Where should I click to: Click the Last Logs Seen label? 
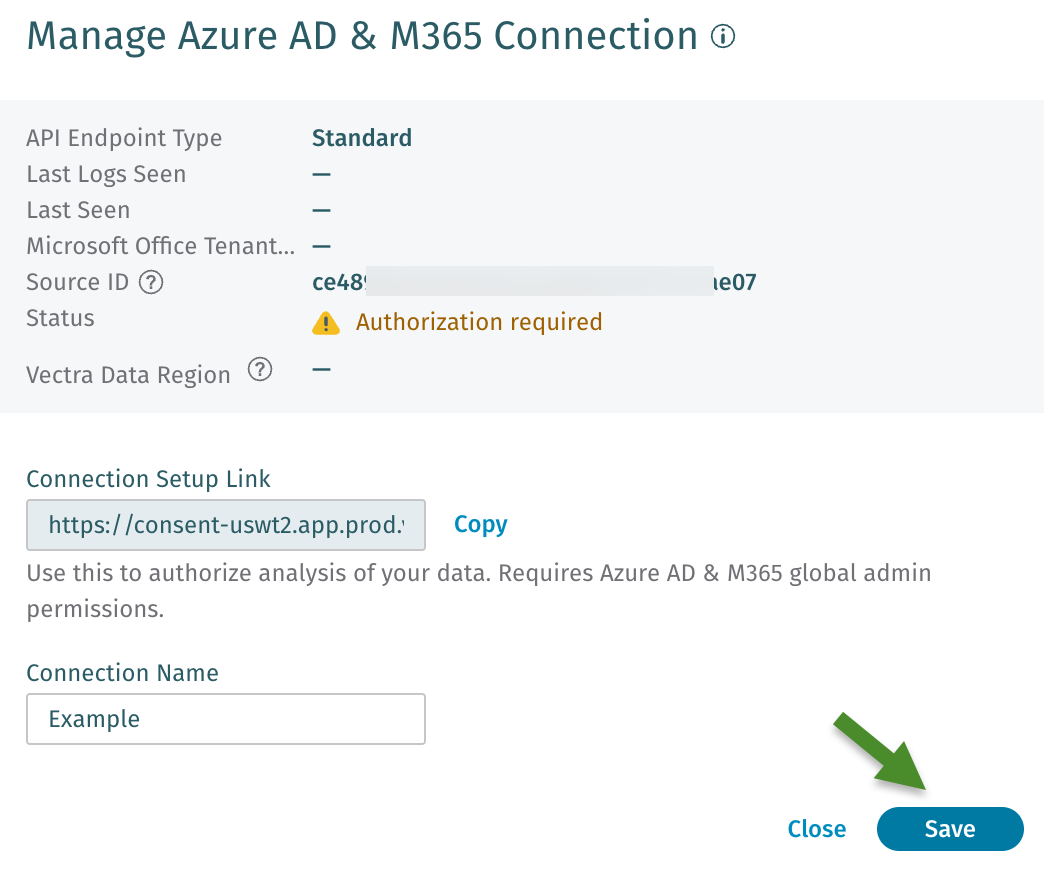coord(106,174)
